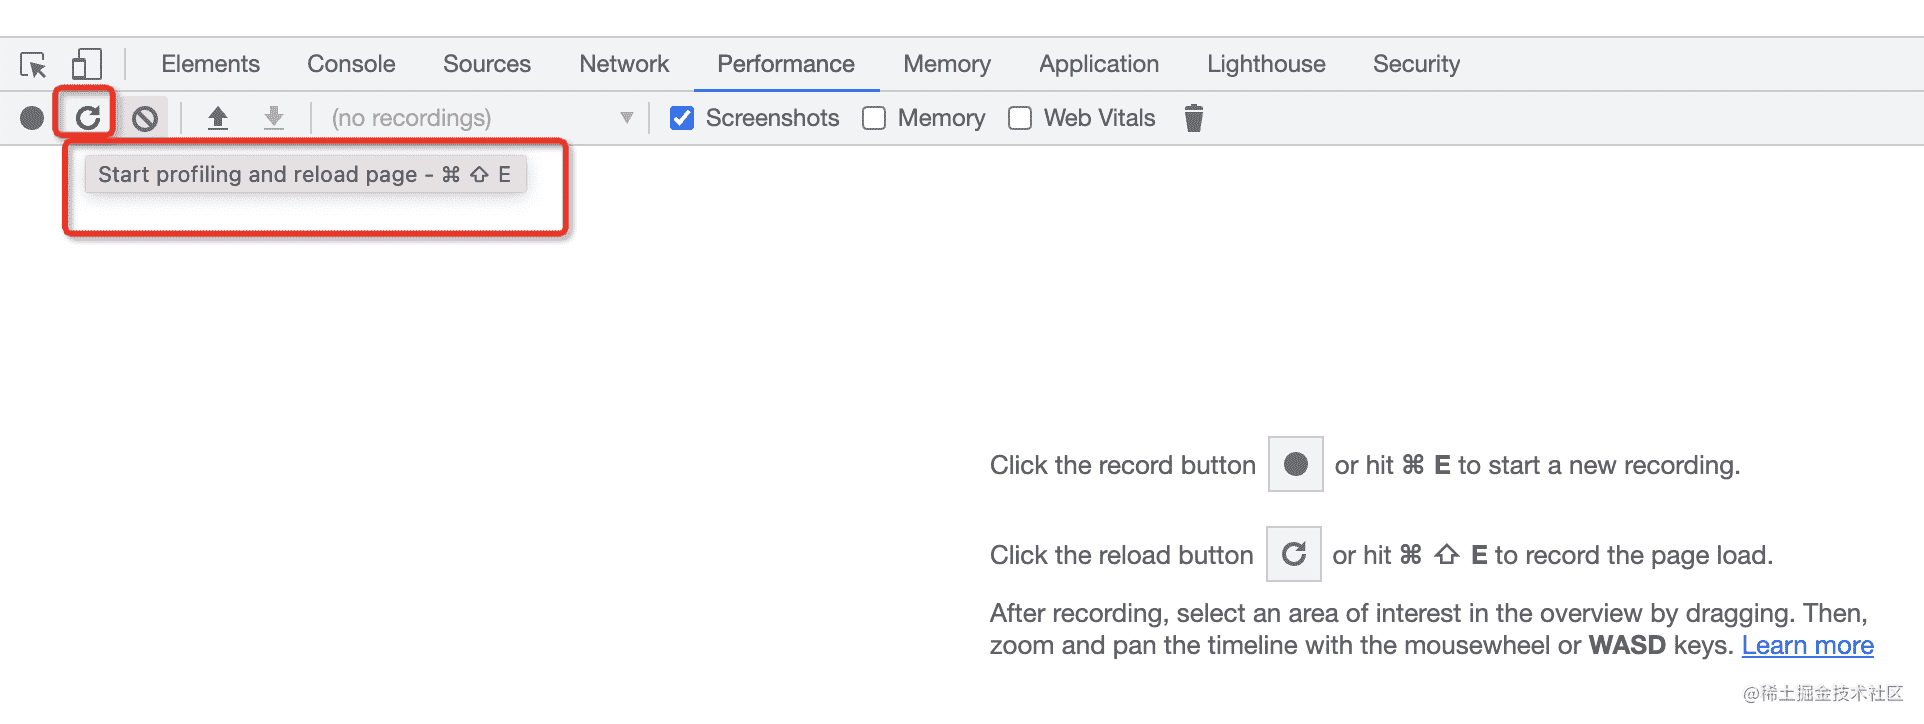
Task: Click the clear recording icon
Action: pos(145,119)
